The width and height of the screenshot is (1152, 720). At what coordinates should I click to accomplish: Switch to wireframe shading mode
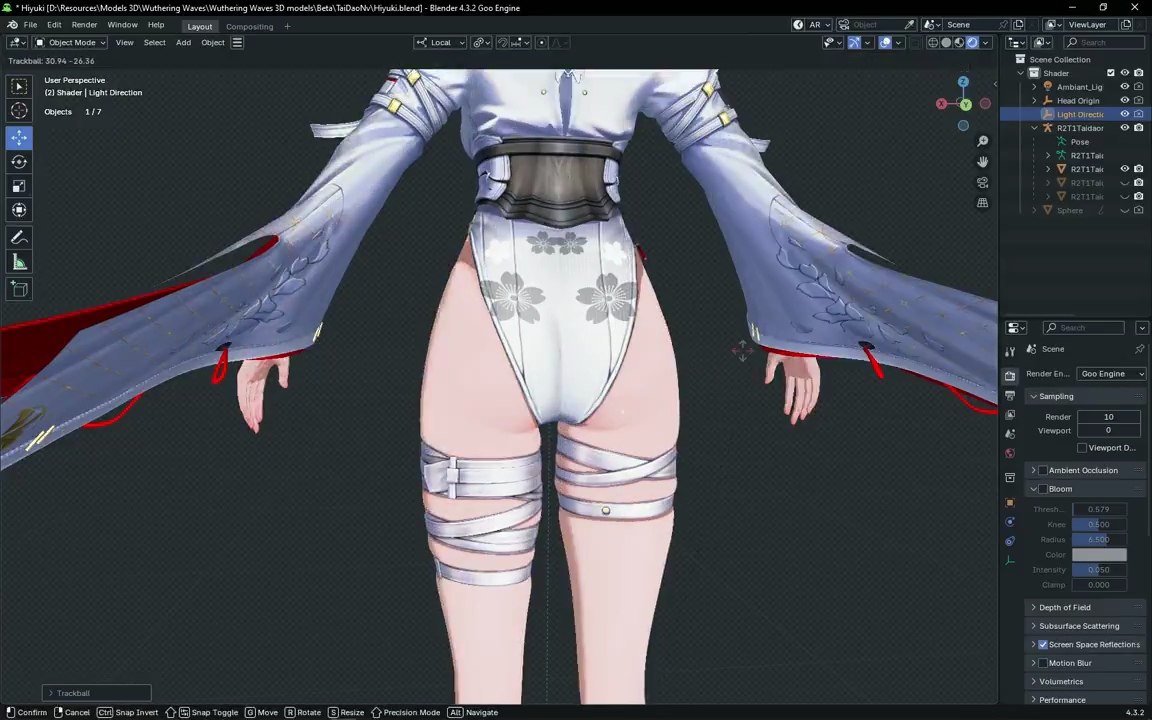(x=933, y=43)
